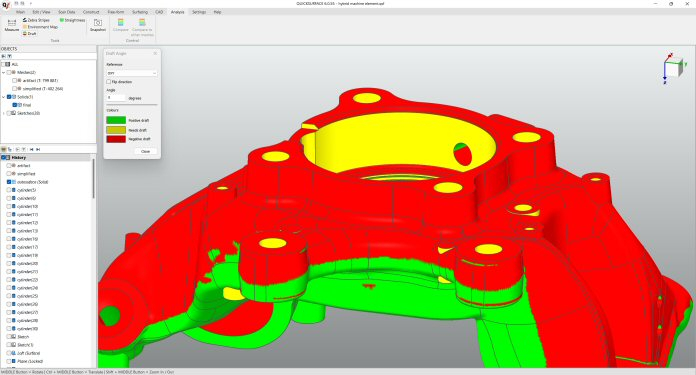Click the Compare deviation icon
The image size is (696, 375).
pos(120,23)
